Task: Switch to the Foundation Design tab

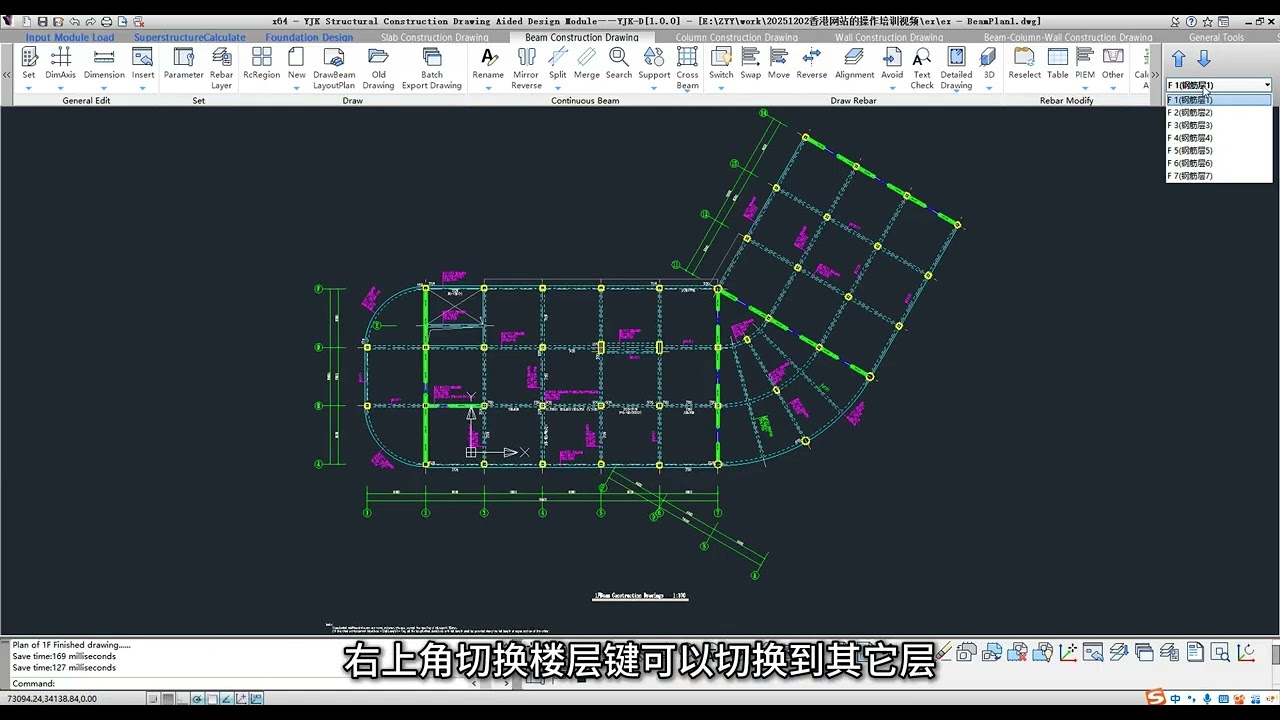Action: pyautogui.click(x=309, y=37)
